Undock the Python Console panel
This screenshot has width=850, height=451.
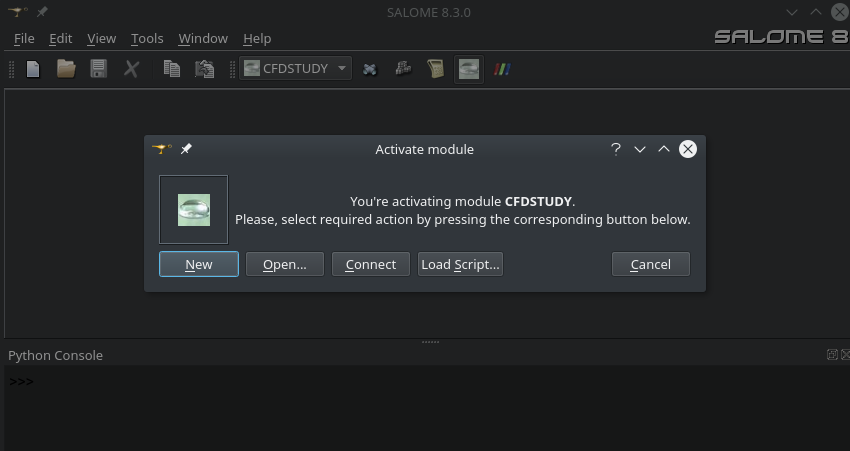[832, 354]
